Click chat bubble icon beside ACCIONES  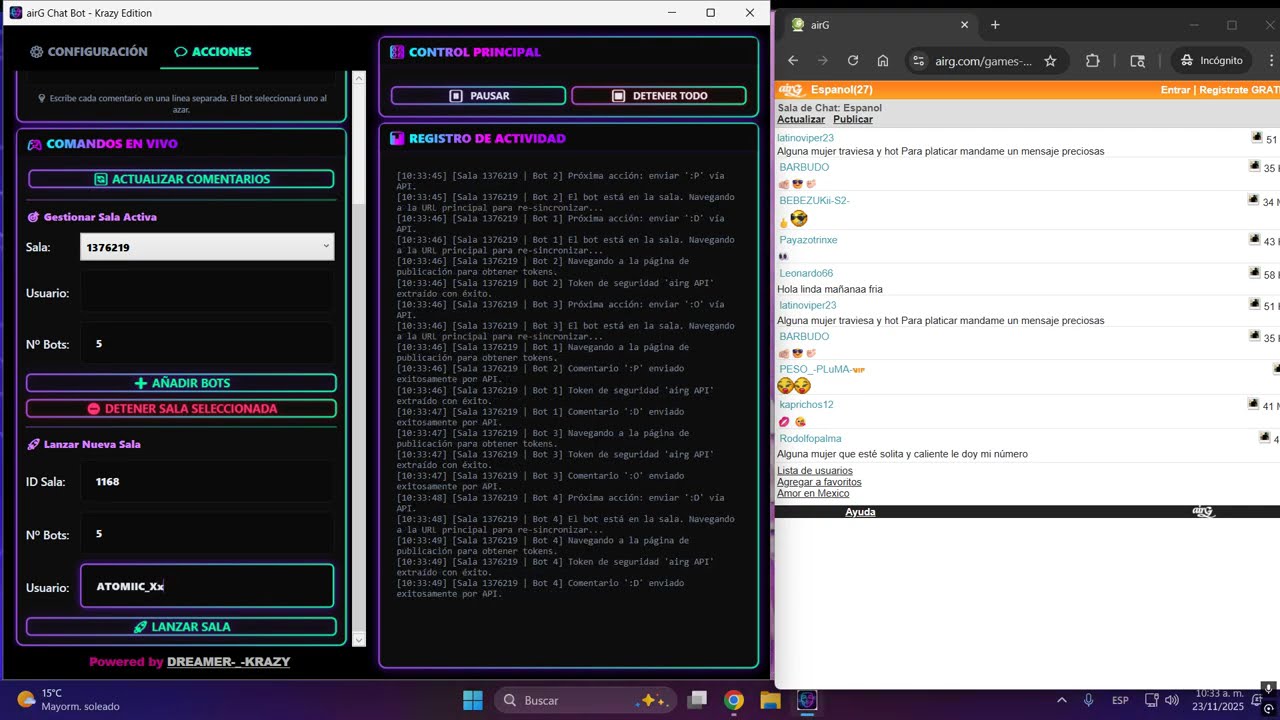[x=181, y=52]
